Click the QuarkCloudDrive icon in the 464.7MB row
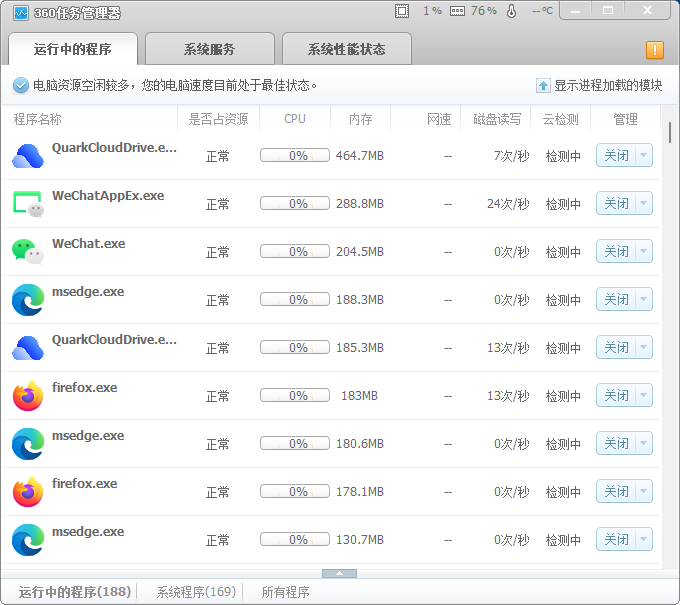680x605 pixels. coord(28,156)
